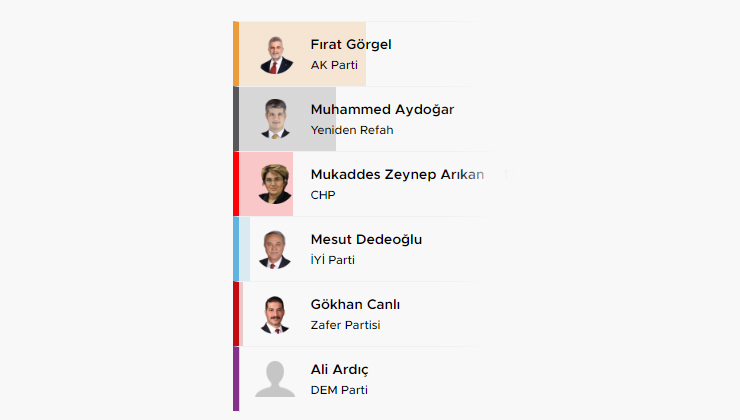This screenshot has width=740, height=420.
Task: Click the orange AK Parti color bar
Action: (x=236, y=54)
